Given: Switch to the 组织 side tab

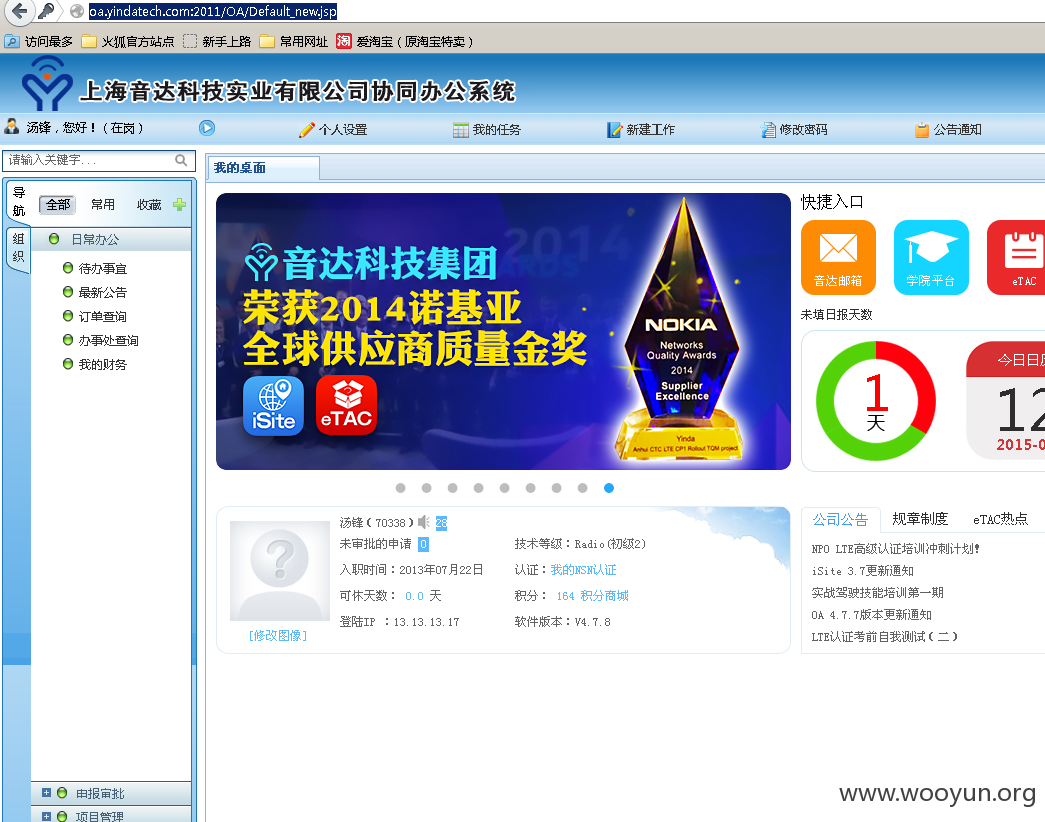Looking at the screenshot, I should [x=19, y=247].
